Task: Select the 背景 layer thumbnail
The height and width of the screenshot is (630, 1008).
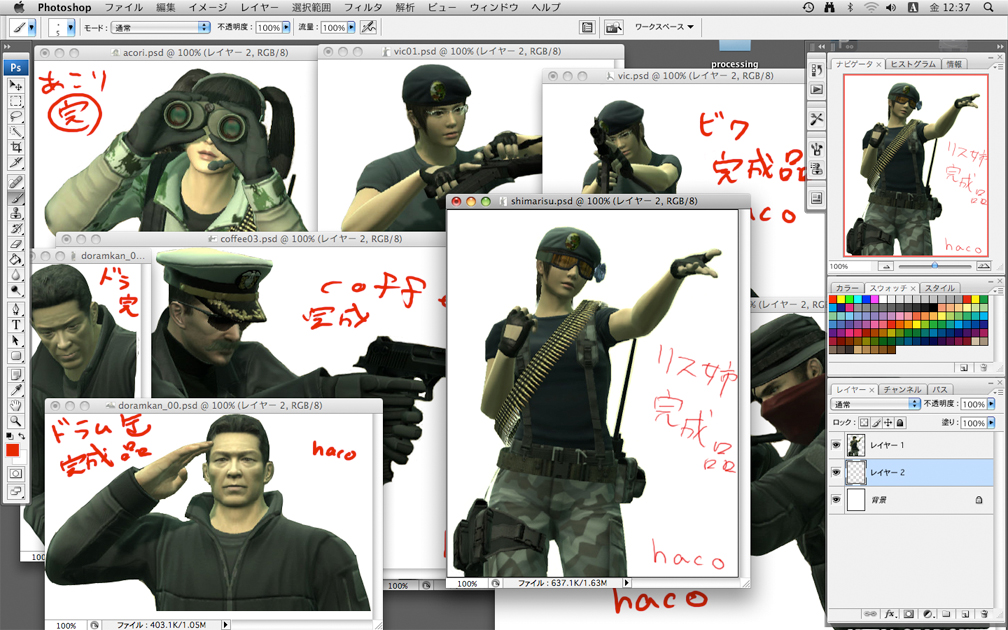Action: (856, 500)
